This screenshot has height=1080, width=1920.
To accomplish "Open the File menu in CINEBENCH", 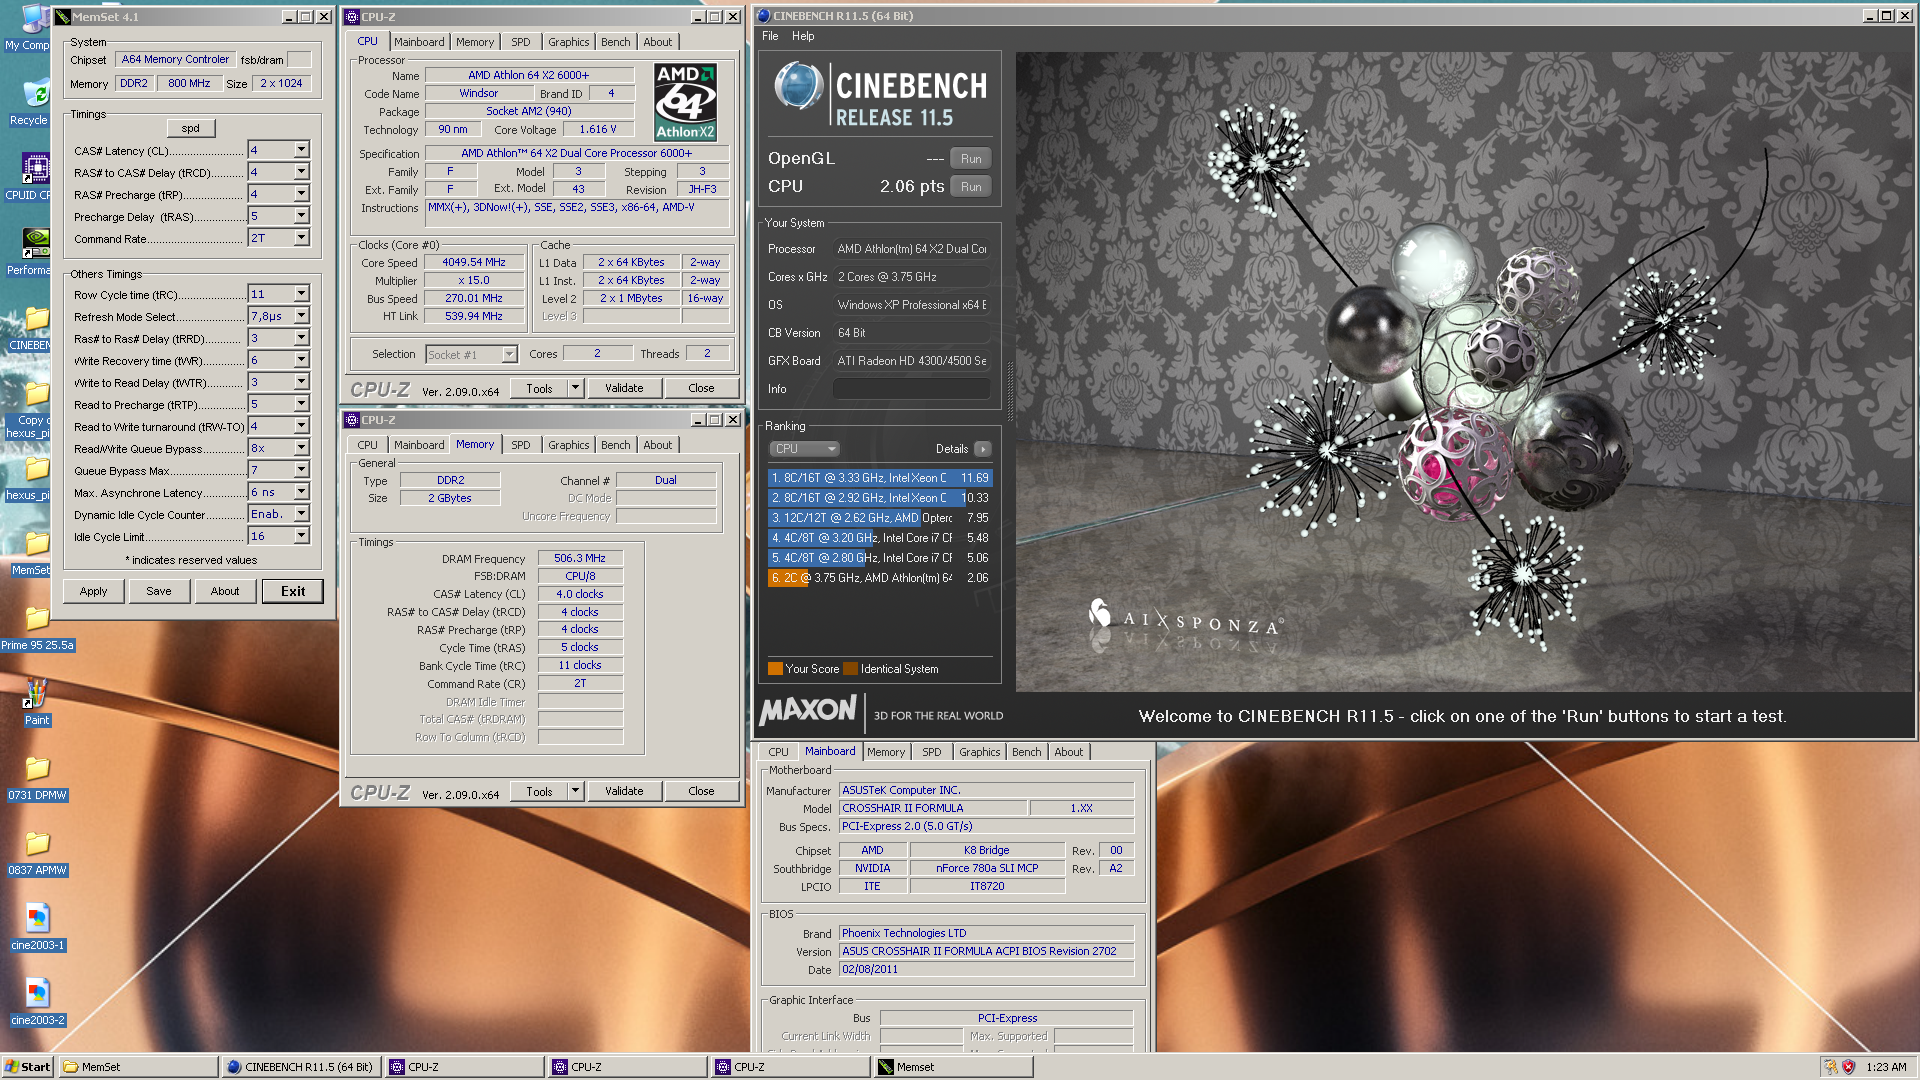I will click(770, 36).
